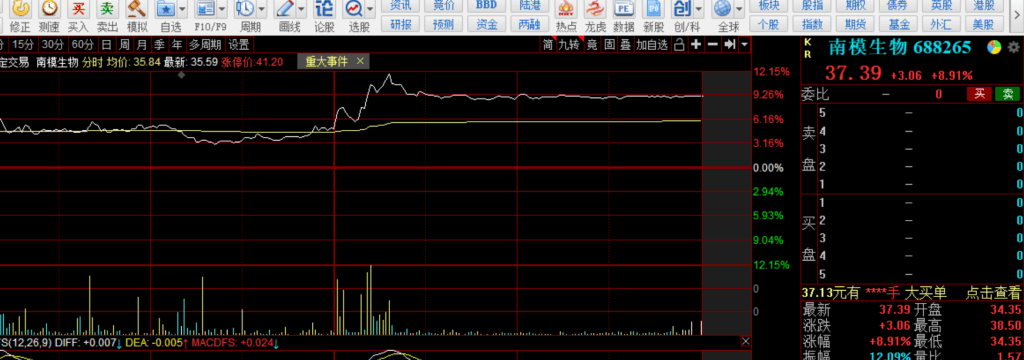The width and height of the screenshot is (1024, 360).
Task: Toggle the 九转 indicator on the chart
Action: [569, 45]
